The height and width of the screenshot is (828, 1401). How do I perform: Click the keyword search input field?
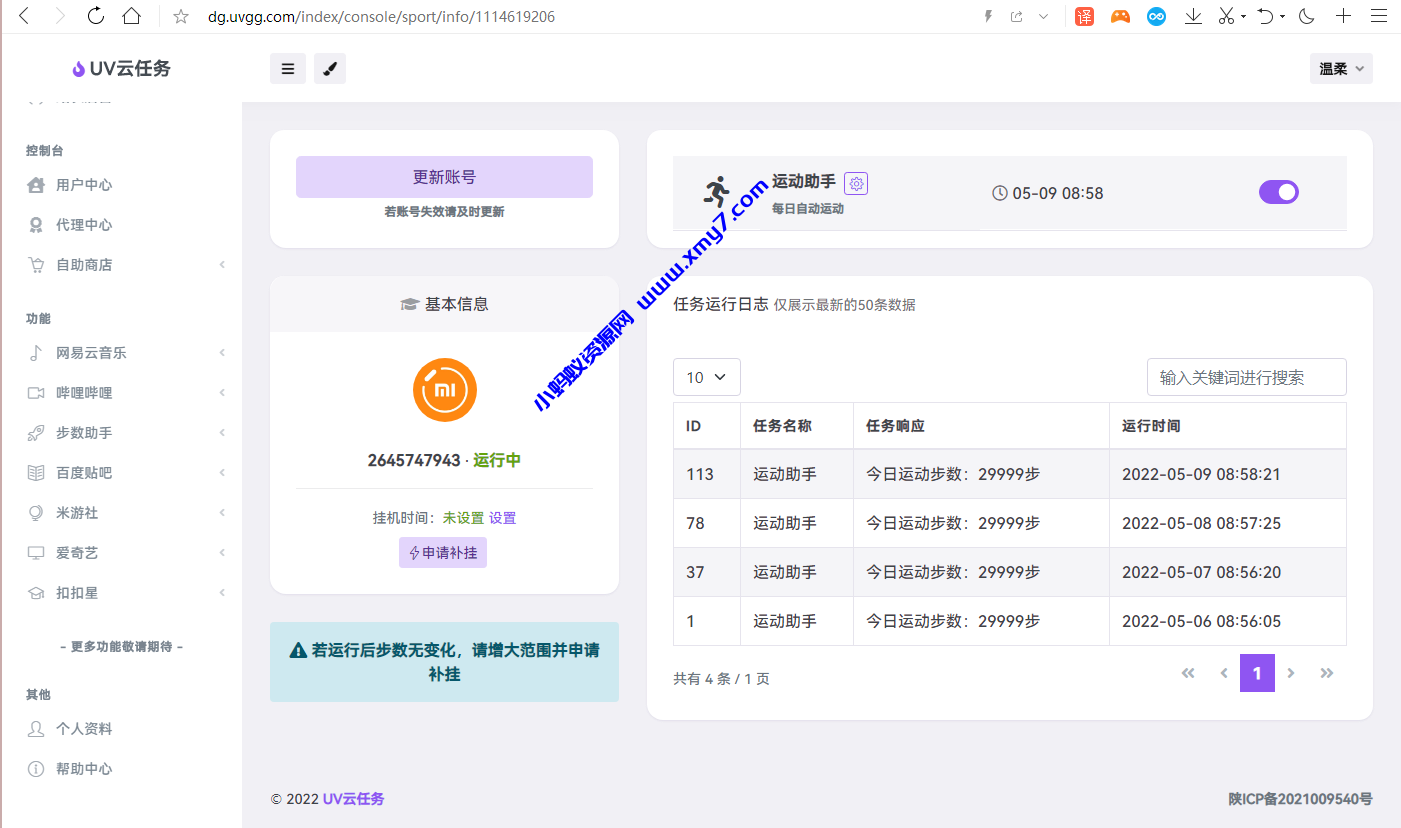coord(1246,377)
